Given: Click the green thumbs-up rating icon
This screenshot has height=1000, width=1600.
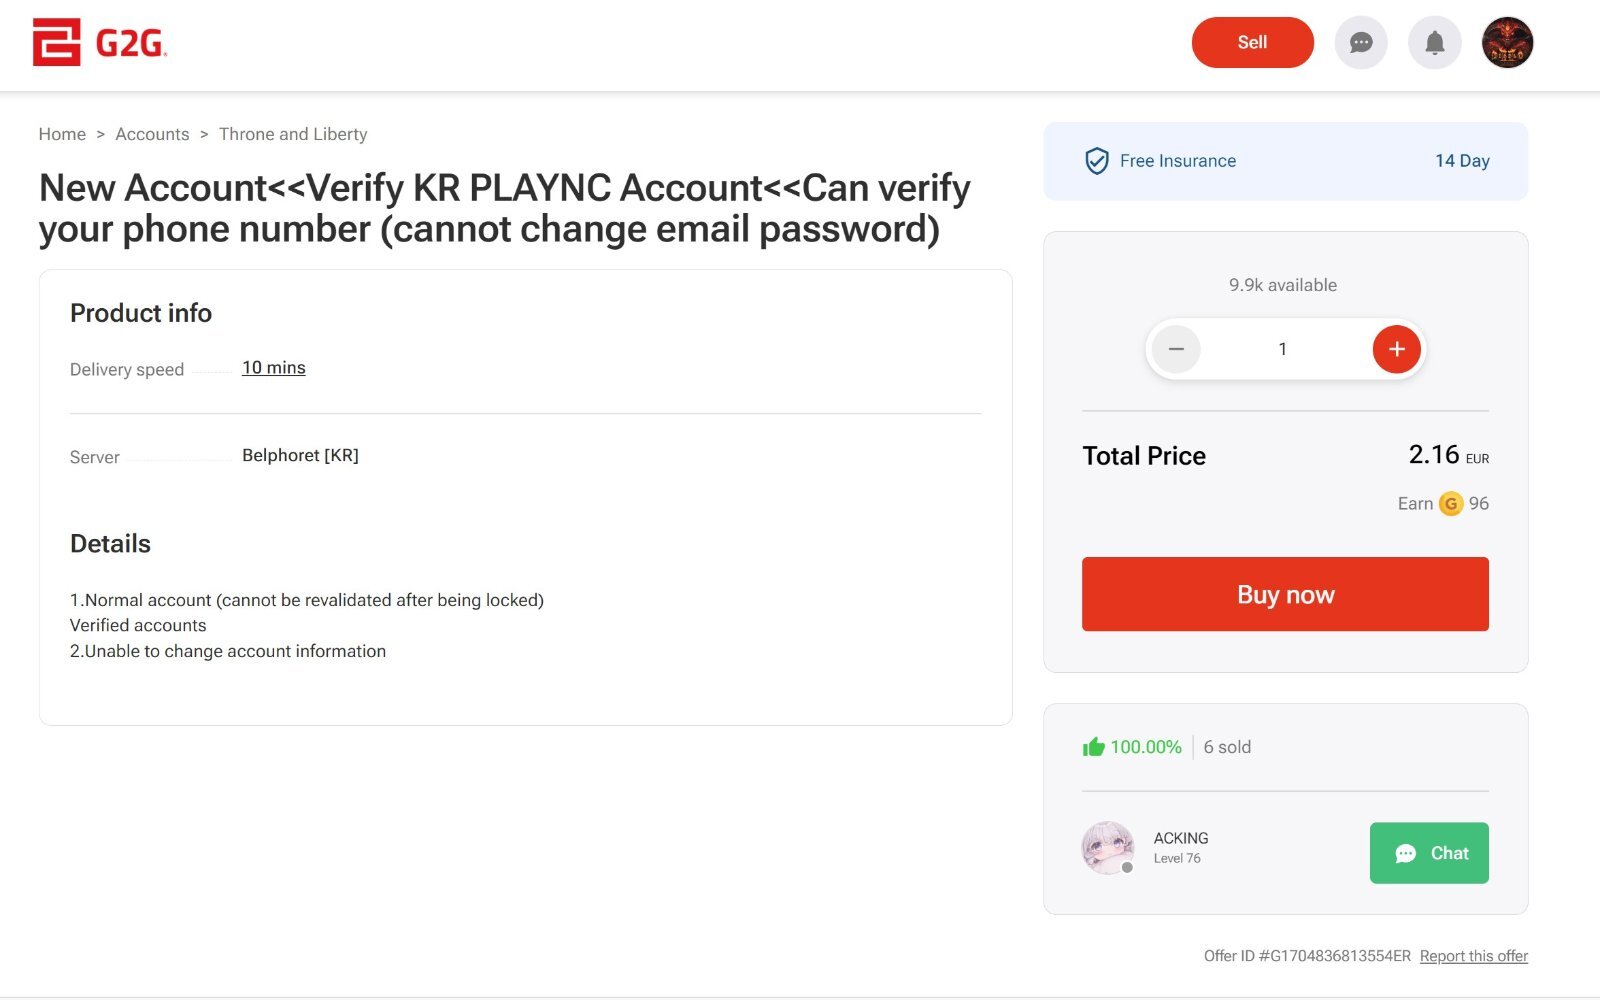Looking at the screenshot, I should coord(1093,747).
